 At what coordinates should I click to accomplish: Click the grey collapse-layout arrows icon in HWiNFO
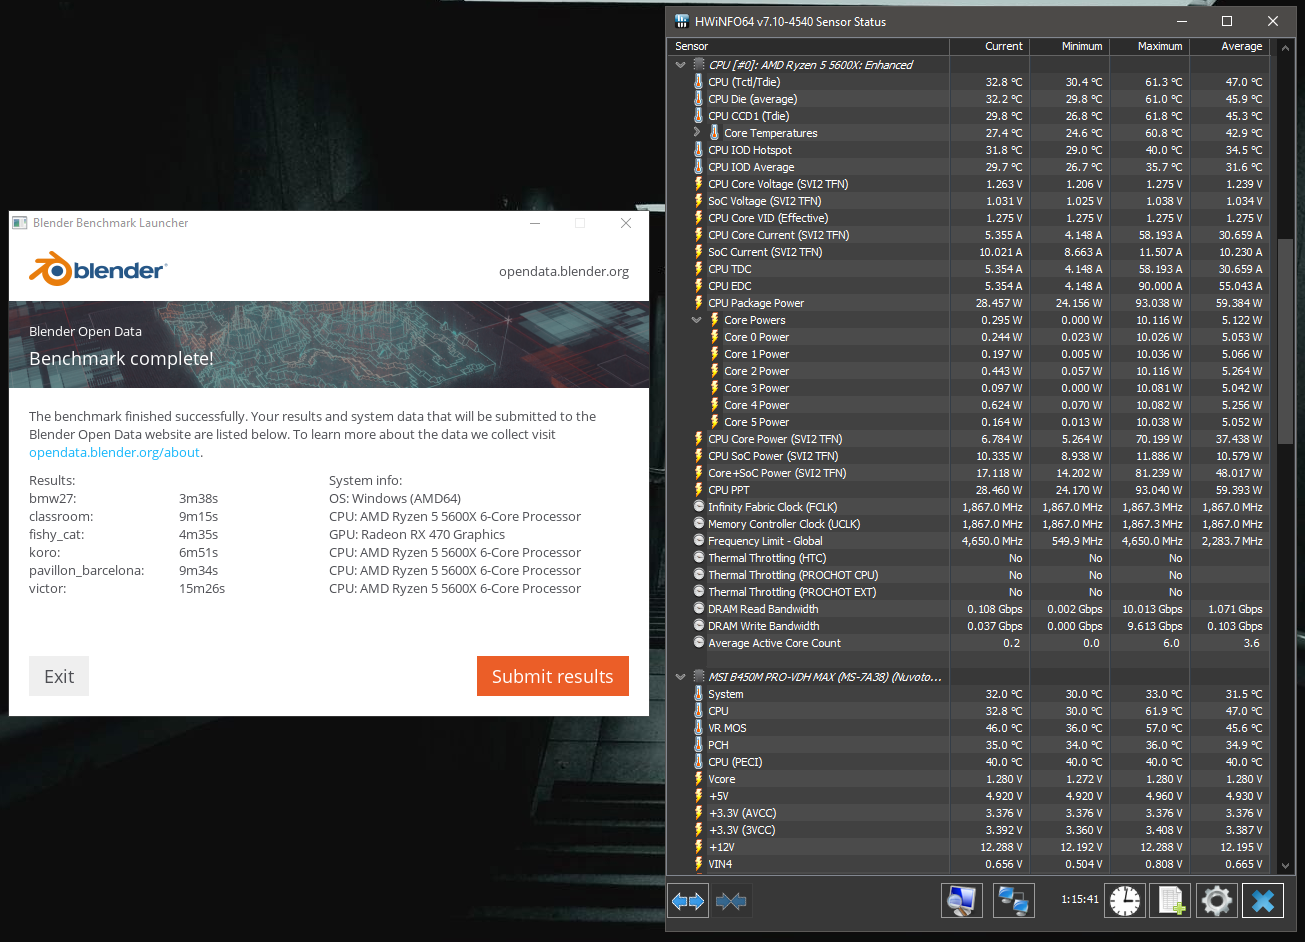click(731, 901)
